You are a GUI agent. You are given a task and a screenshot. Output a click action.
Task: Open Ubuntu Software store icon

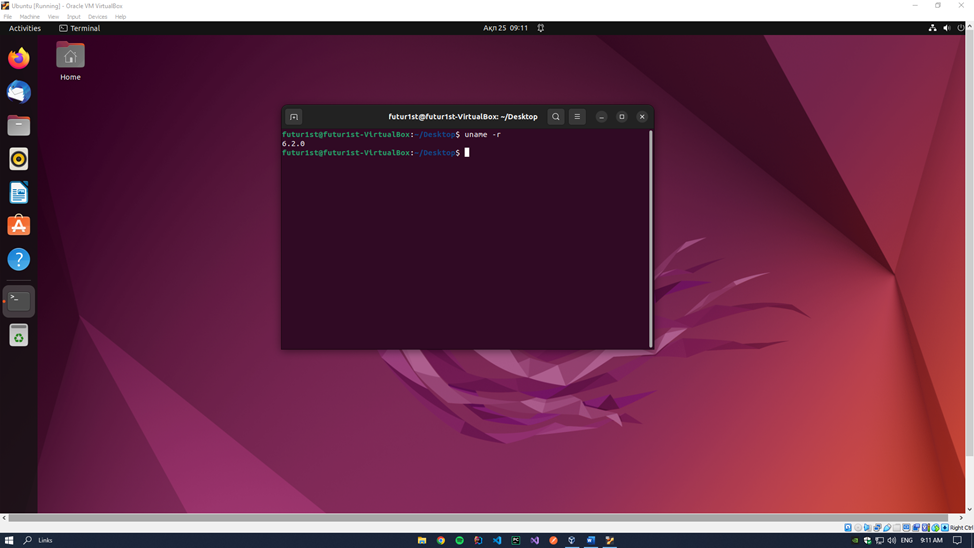tap(19, 226)
